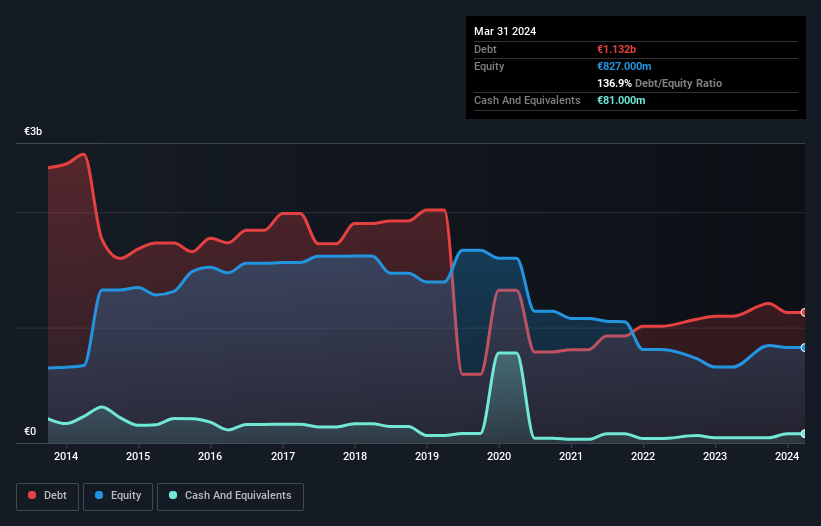Click the red Debt endpoint marker
Image resolution: width=821 pixels, height=526 pixels.
click(x=804, y=312)
